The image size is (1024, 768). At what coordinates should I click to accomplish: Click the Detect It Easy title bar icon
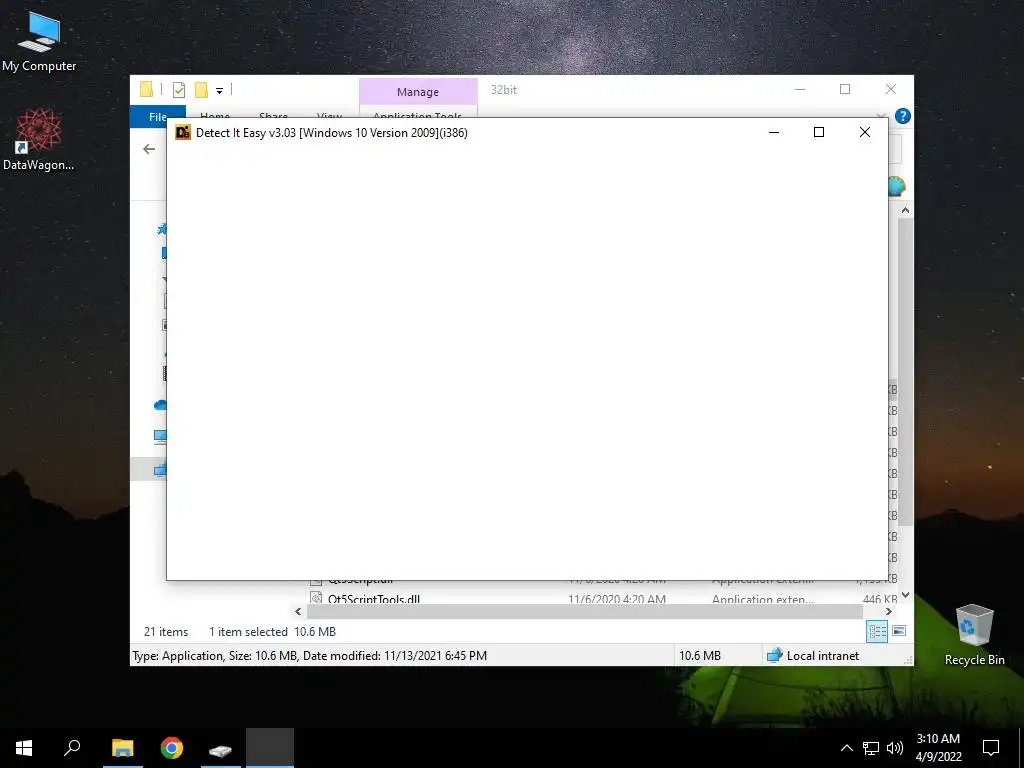tap(183, 133)
